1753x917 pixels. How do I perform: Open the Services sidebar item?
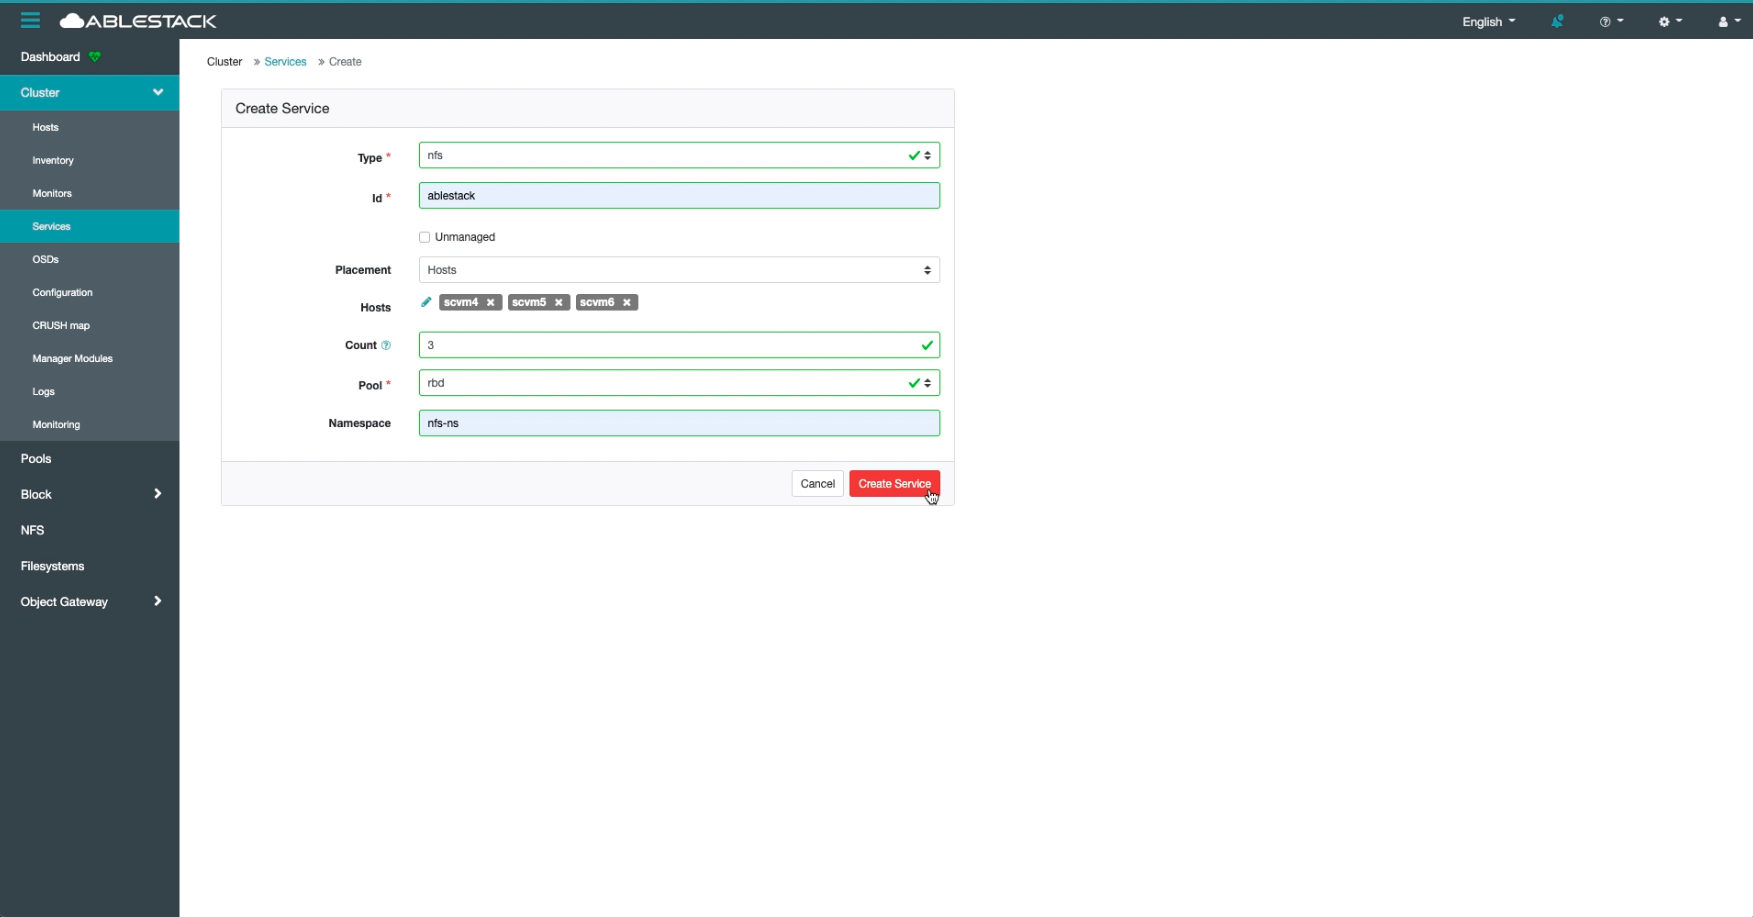point(90,226)
